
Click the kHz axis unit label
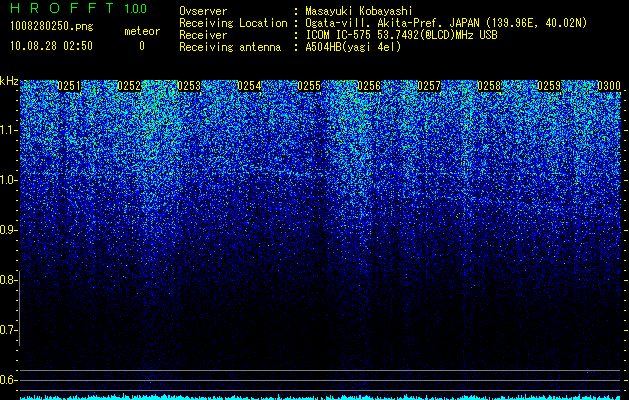click(9, 81)
